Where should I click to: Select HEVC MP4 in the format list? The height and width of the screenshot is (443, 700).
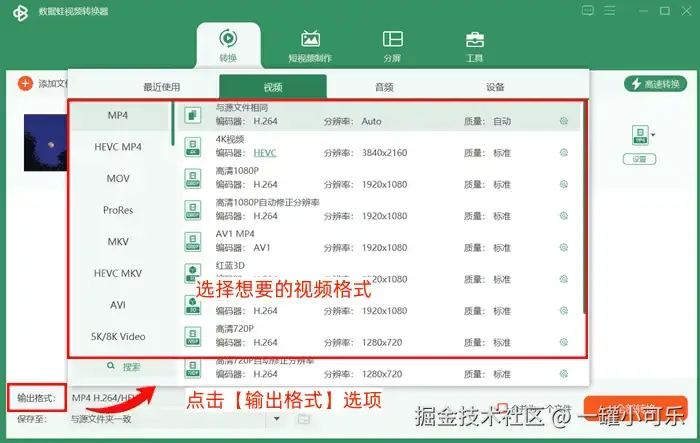click(x=118, y=147)
